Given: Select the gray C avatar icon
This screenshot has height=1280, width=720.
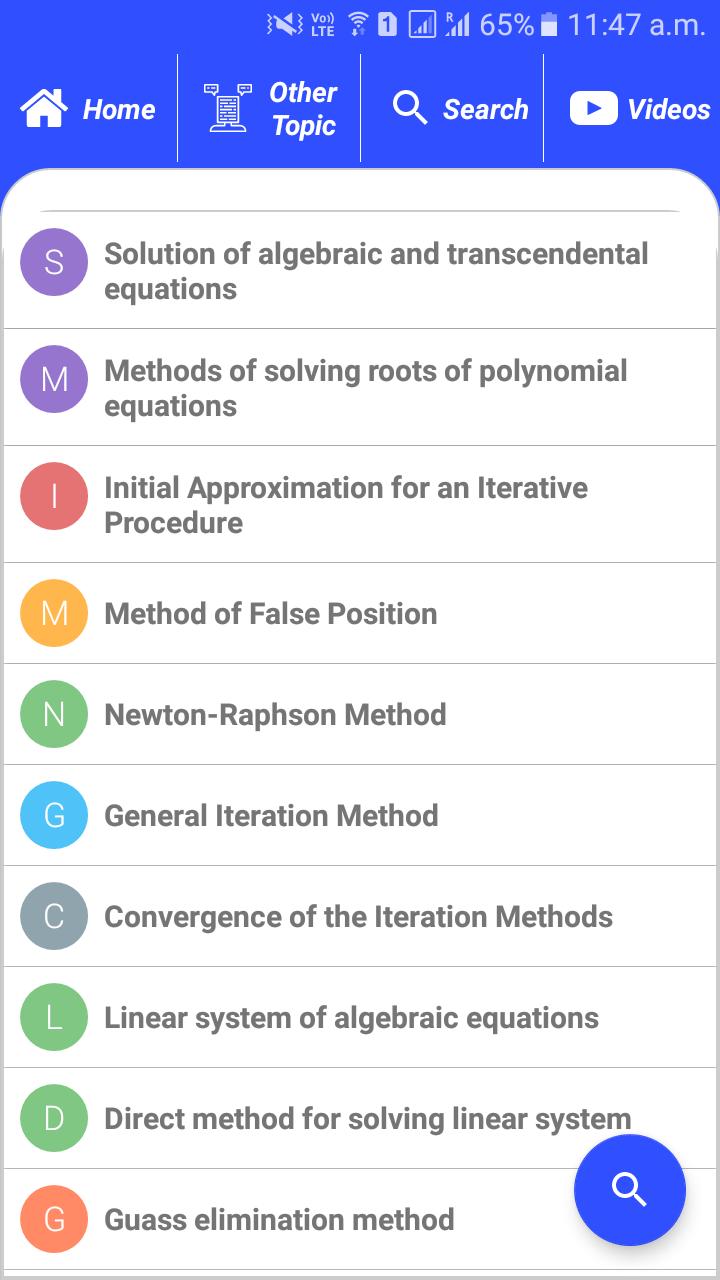Looking at the screenshot, I should tap(54, 916).
